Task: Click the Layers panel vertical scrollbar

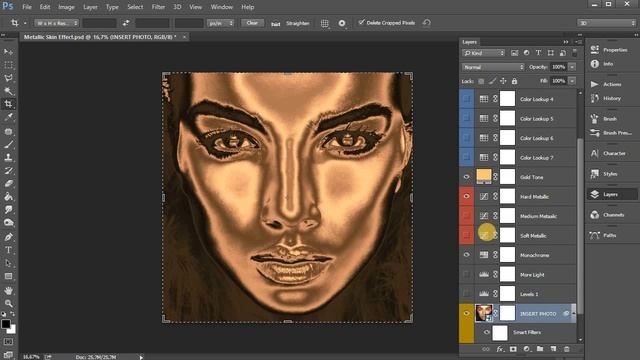Action: tap(580, 227)
